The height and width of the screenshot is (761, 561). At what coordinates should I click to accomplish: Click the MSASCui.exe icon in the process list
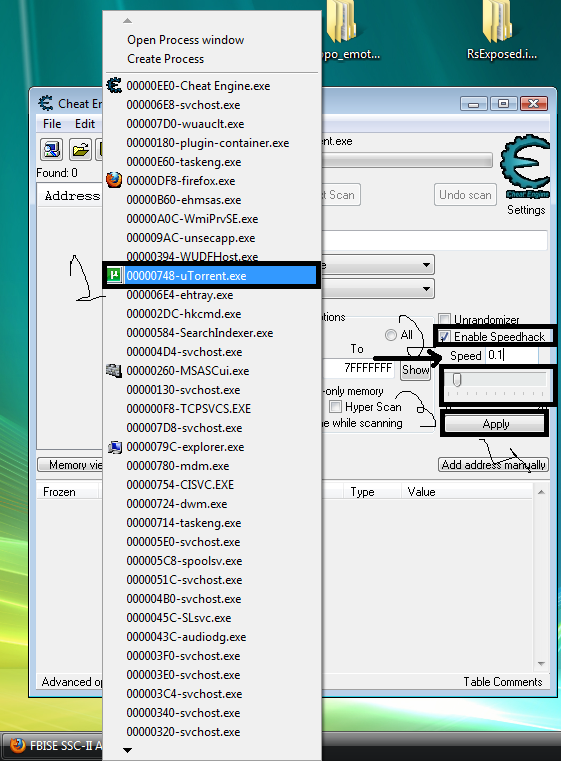pos(114,371)
